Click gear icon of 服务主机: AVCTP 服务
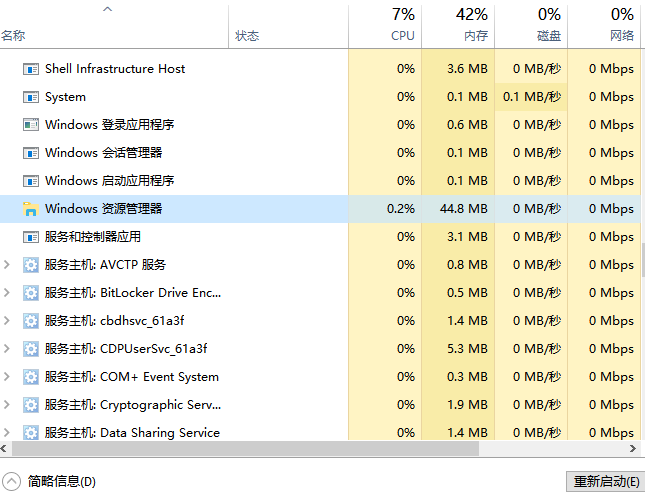The width and height of the screenshot is (645, 498). click(31, 265)
